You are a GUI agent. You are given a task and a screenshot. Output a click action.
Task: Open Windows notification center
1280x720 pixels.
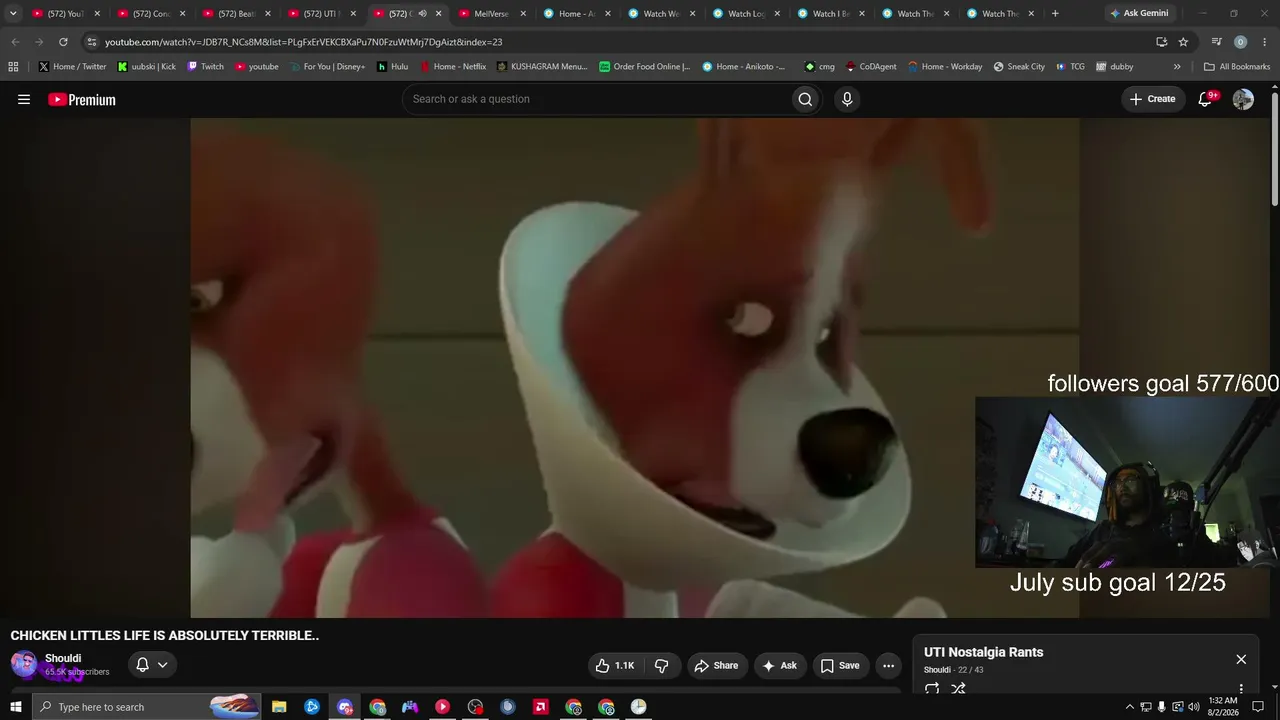coord(1258,707)
